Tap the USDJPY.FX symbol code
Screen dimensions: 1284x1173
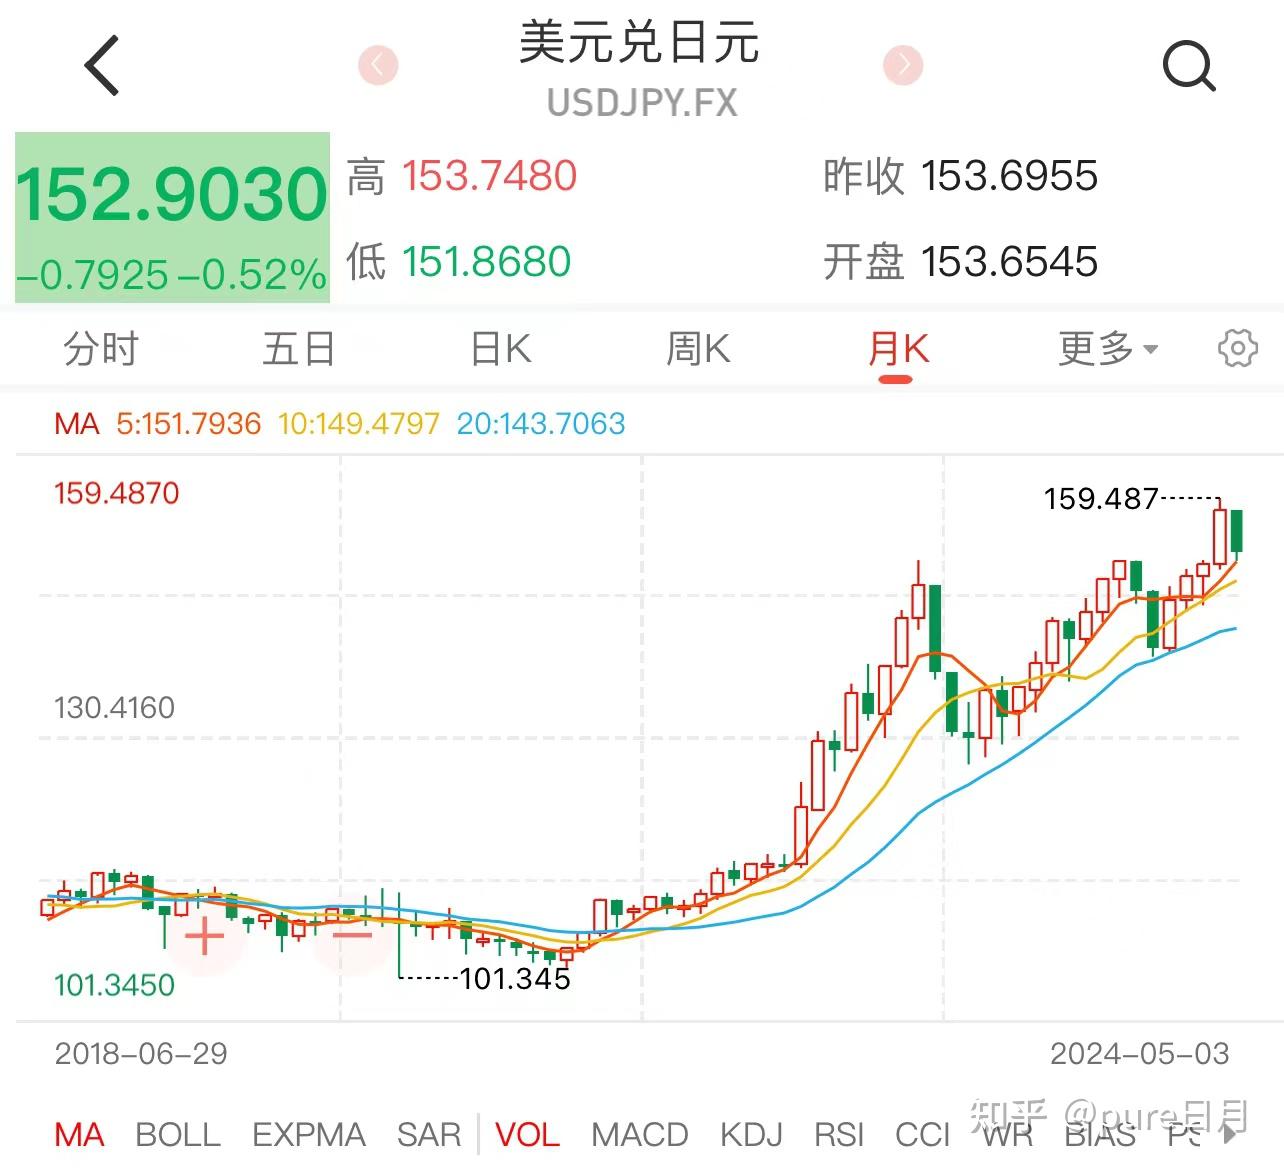tap(642, 103)
